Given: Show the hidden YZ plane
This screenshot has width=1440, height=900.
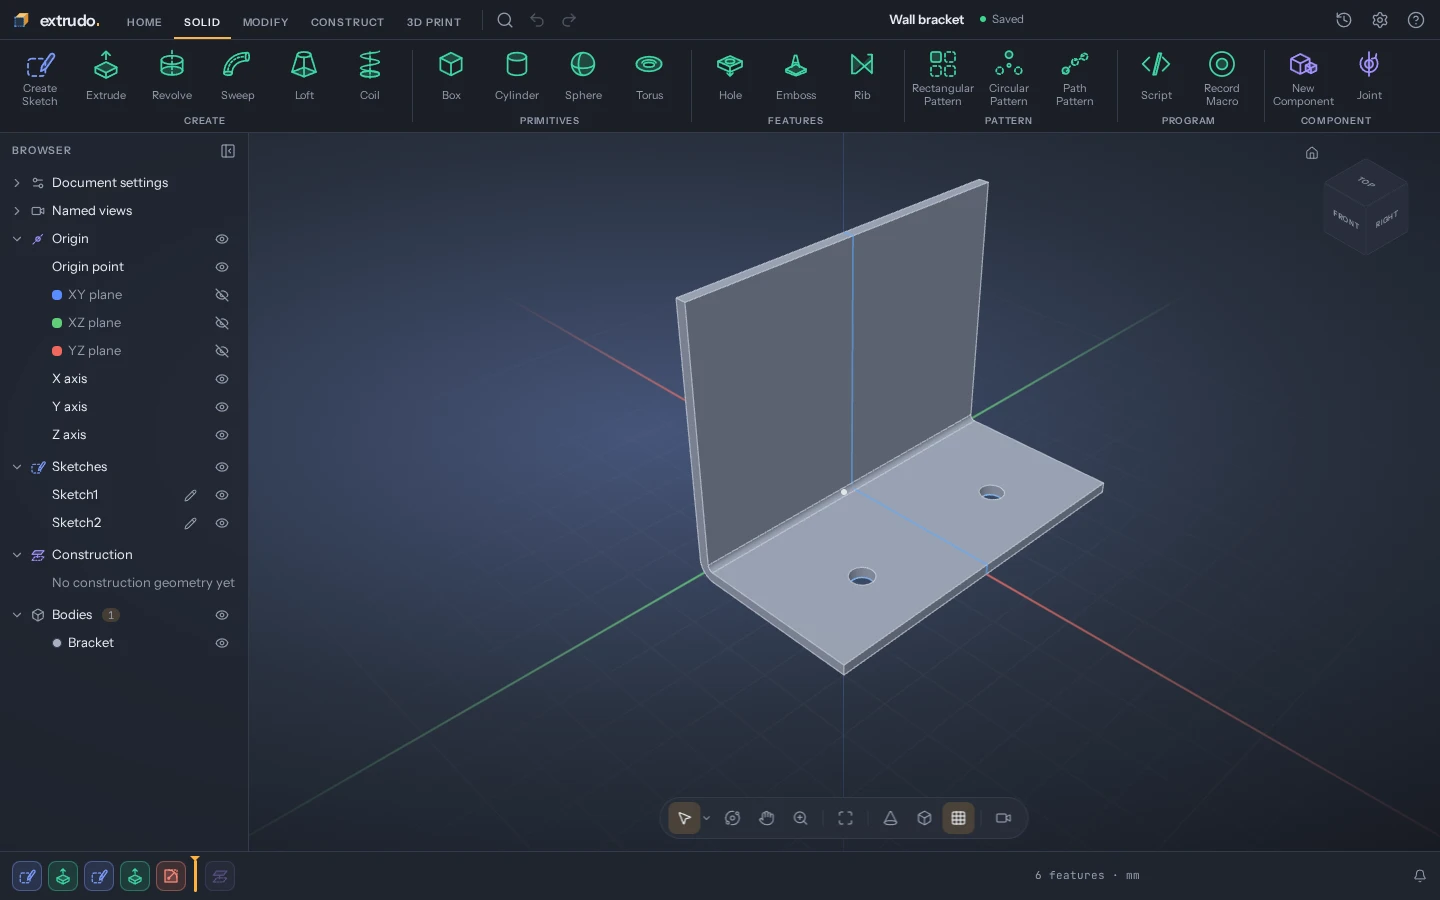Looking at the screenshot, I should click(222, 351).
